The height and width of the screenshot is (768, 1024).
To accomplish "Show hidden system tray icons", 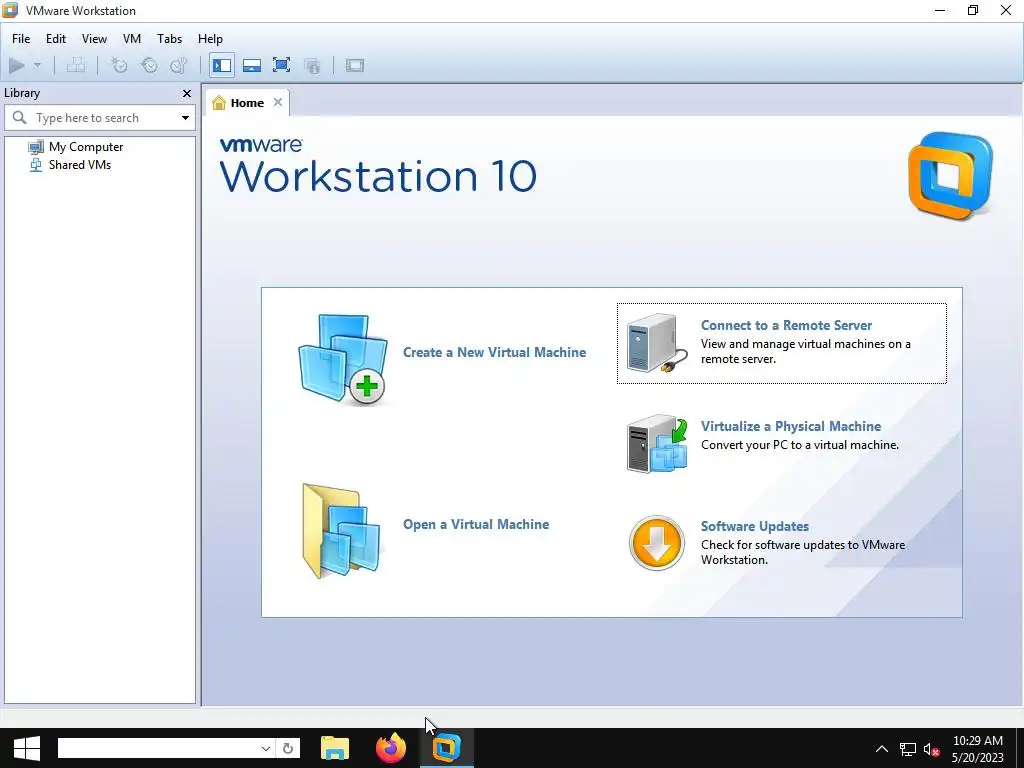I will pos(882,749).
